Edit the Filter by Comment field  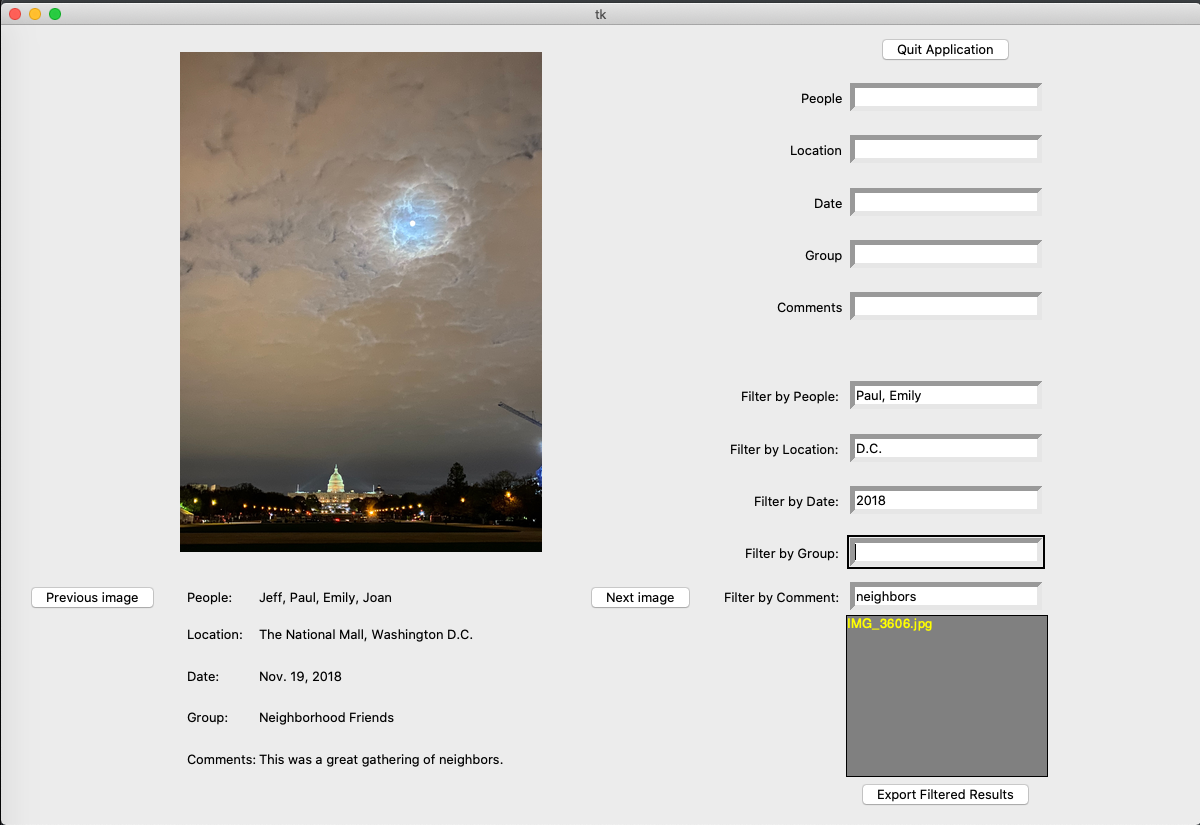coord(946,596)
